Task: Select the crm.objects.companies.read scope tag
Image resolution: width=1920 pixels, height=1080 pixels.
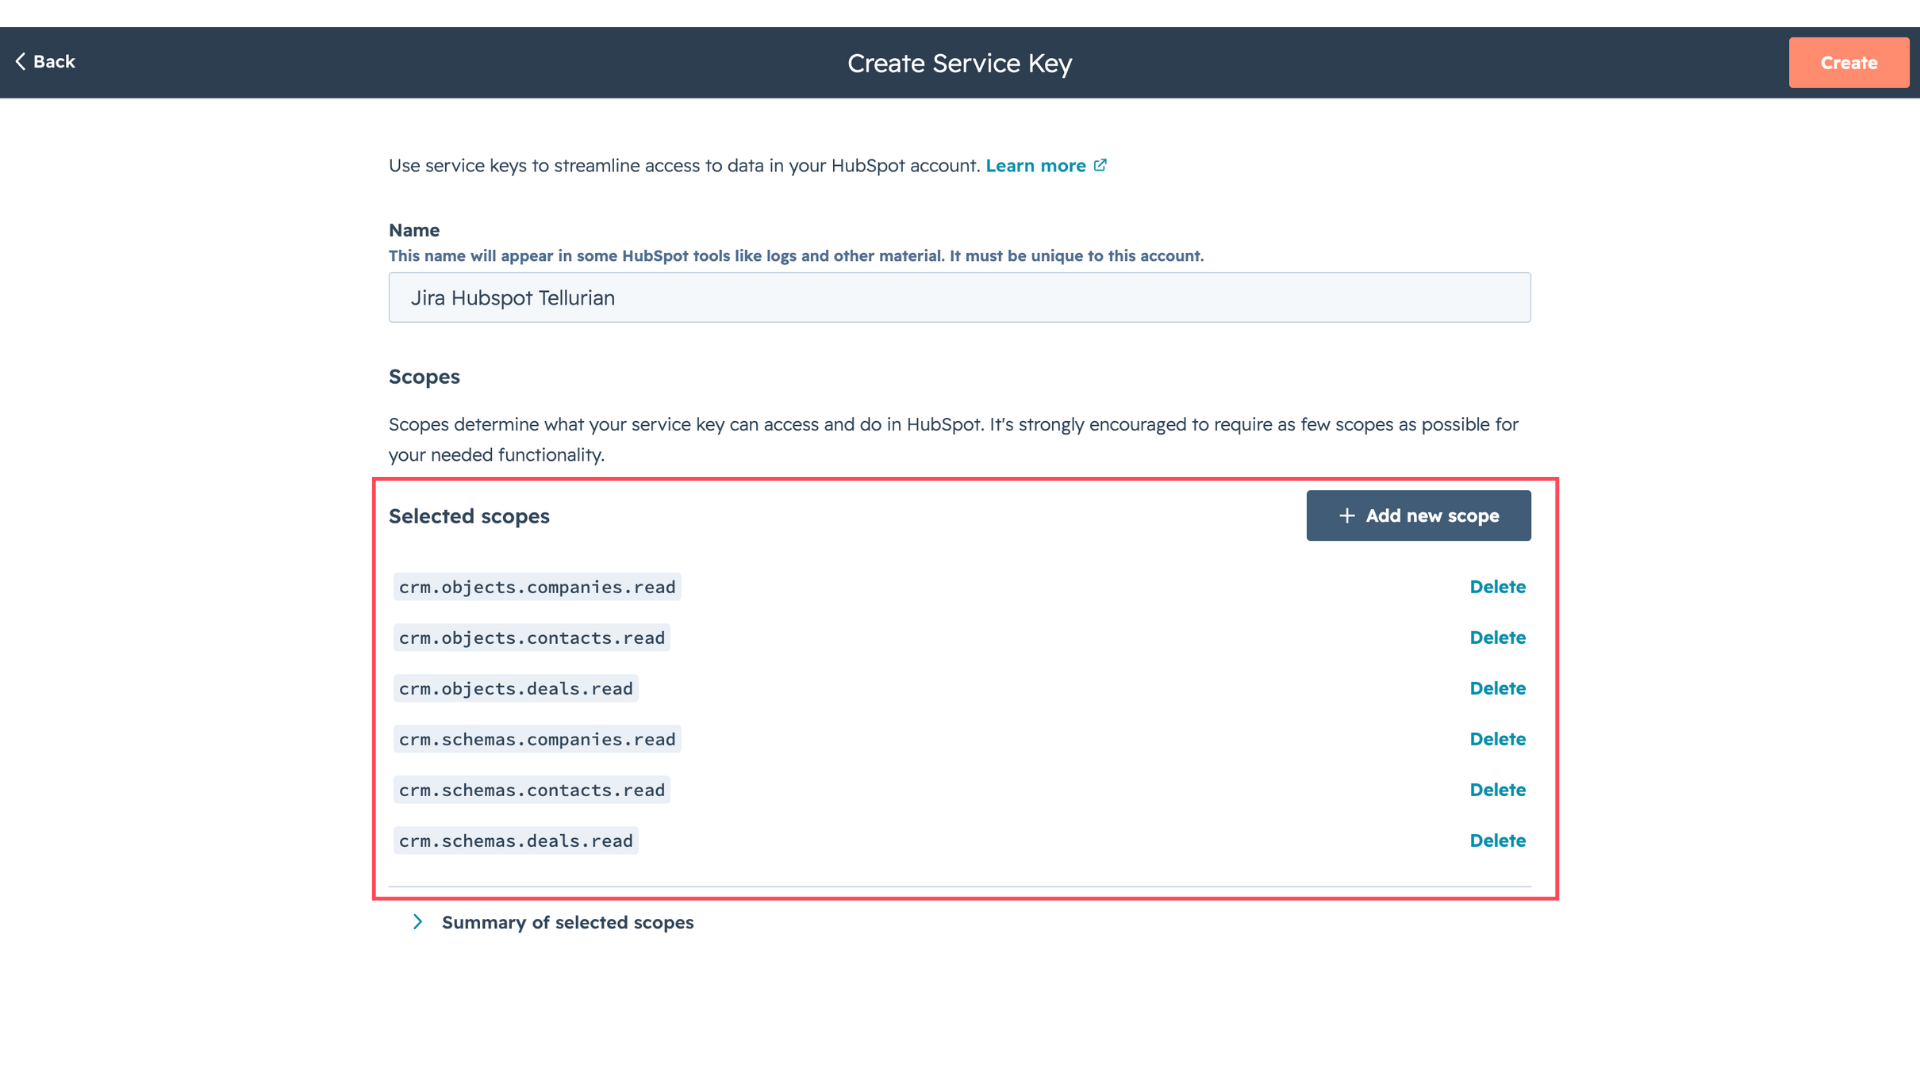Action: (537, 587)
